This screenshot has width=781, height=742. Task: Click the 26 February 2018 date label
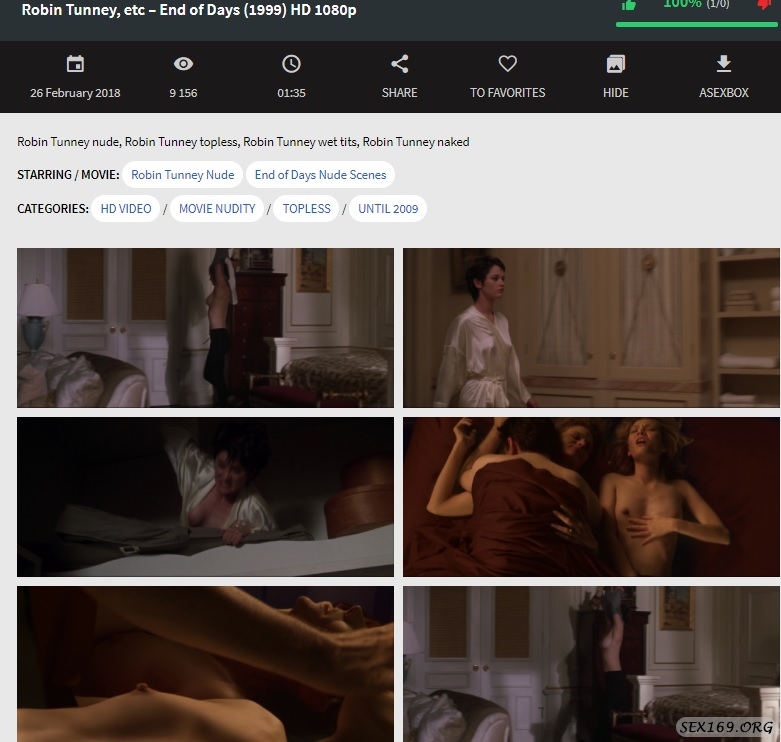click(75, 93)
